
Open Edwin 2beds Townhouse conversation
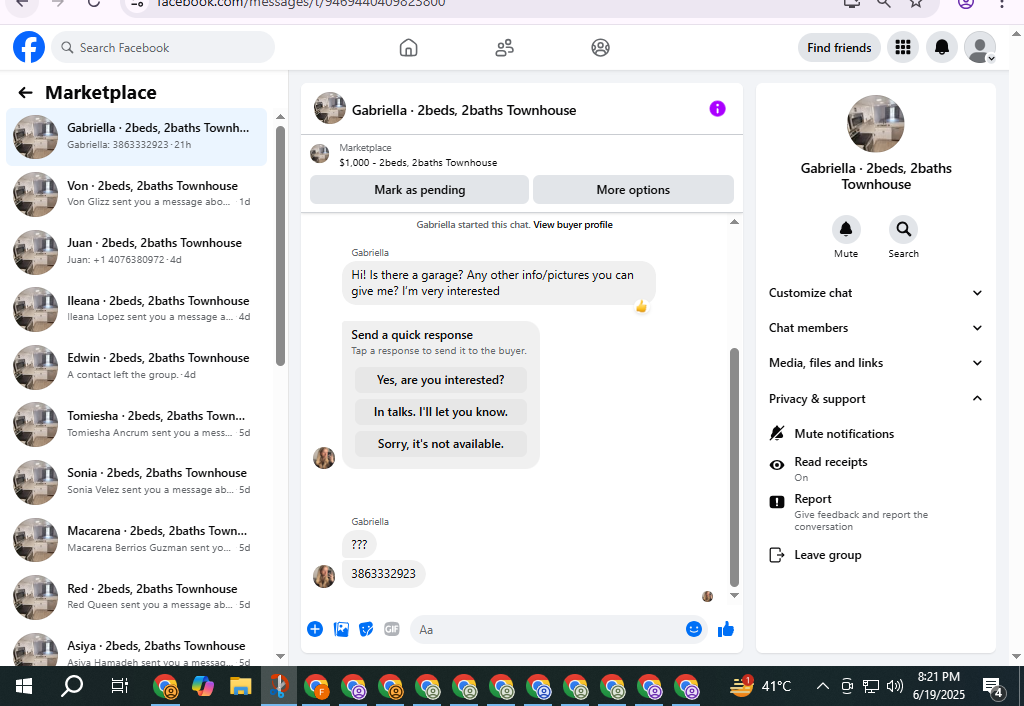pos(136,366)
